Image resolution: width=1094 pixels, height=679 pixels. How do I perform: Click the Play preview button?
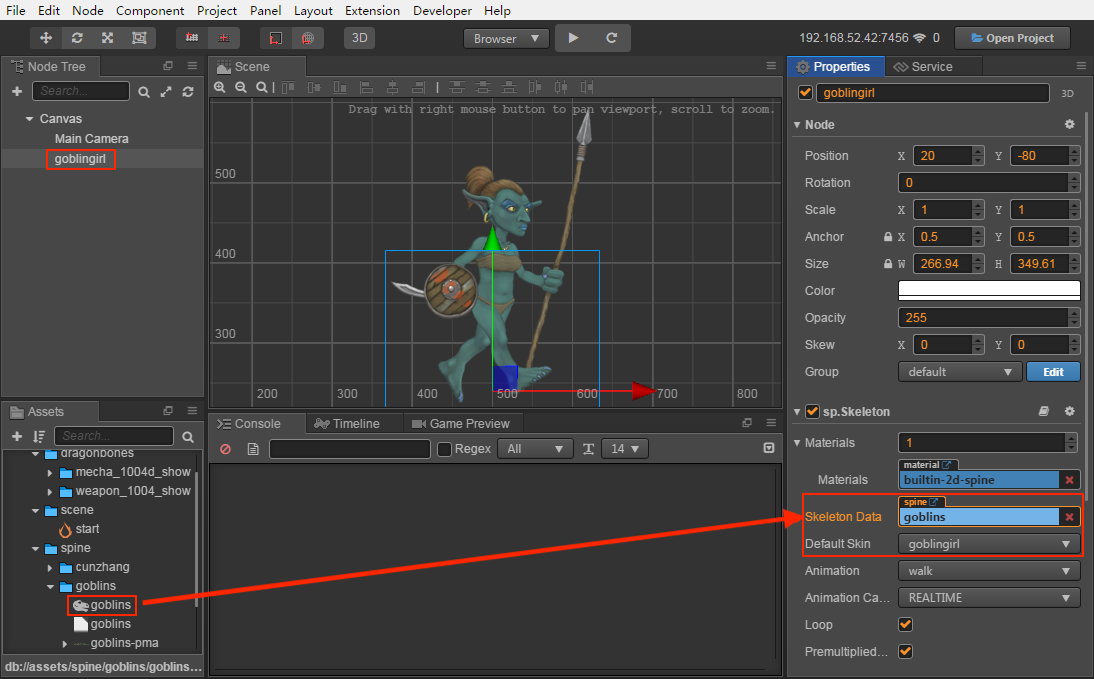[x=574, y=38]
